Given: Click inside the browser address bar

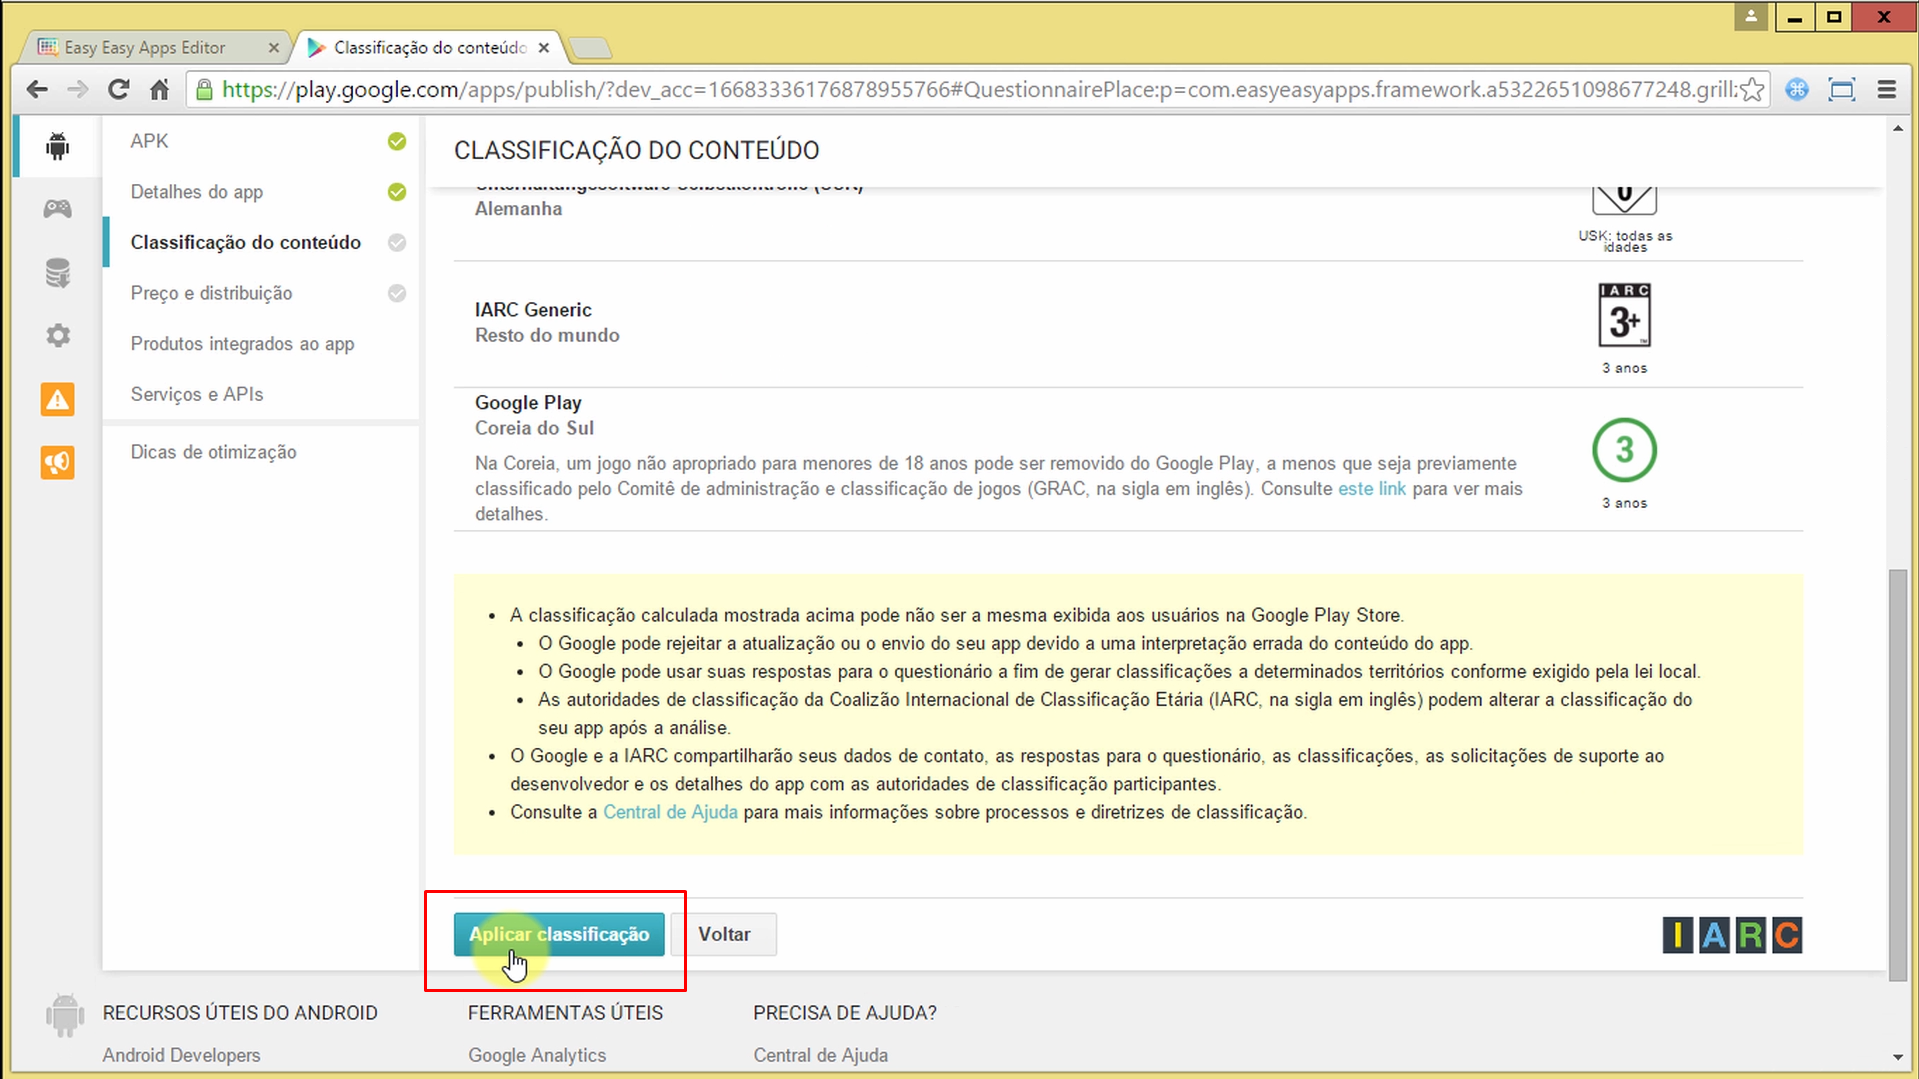Looking at the screenshot, I should [900, 89].
